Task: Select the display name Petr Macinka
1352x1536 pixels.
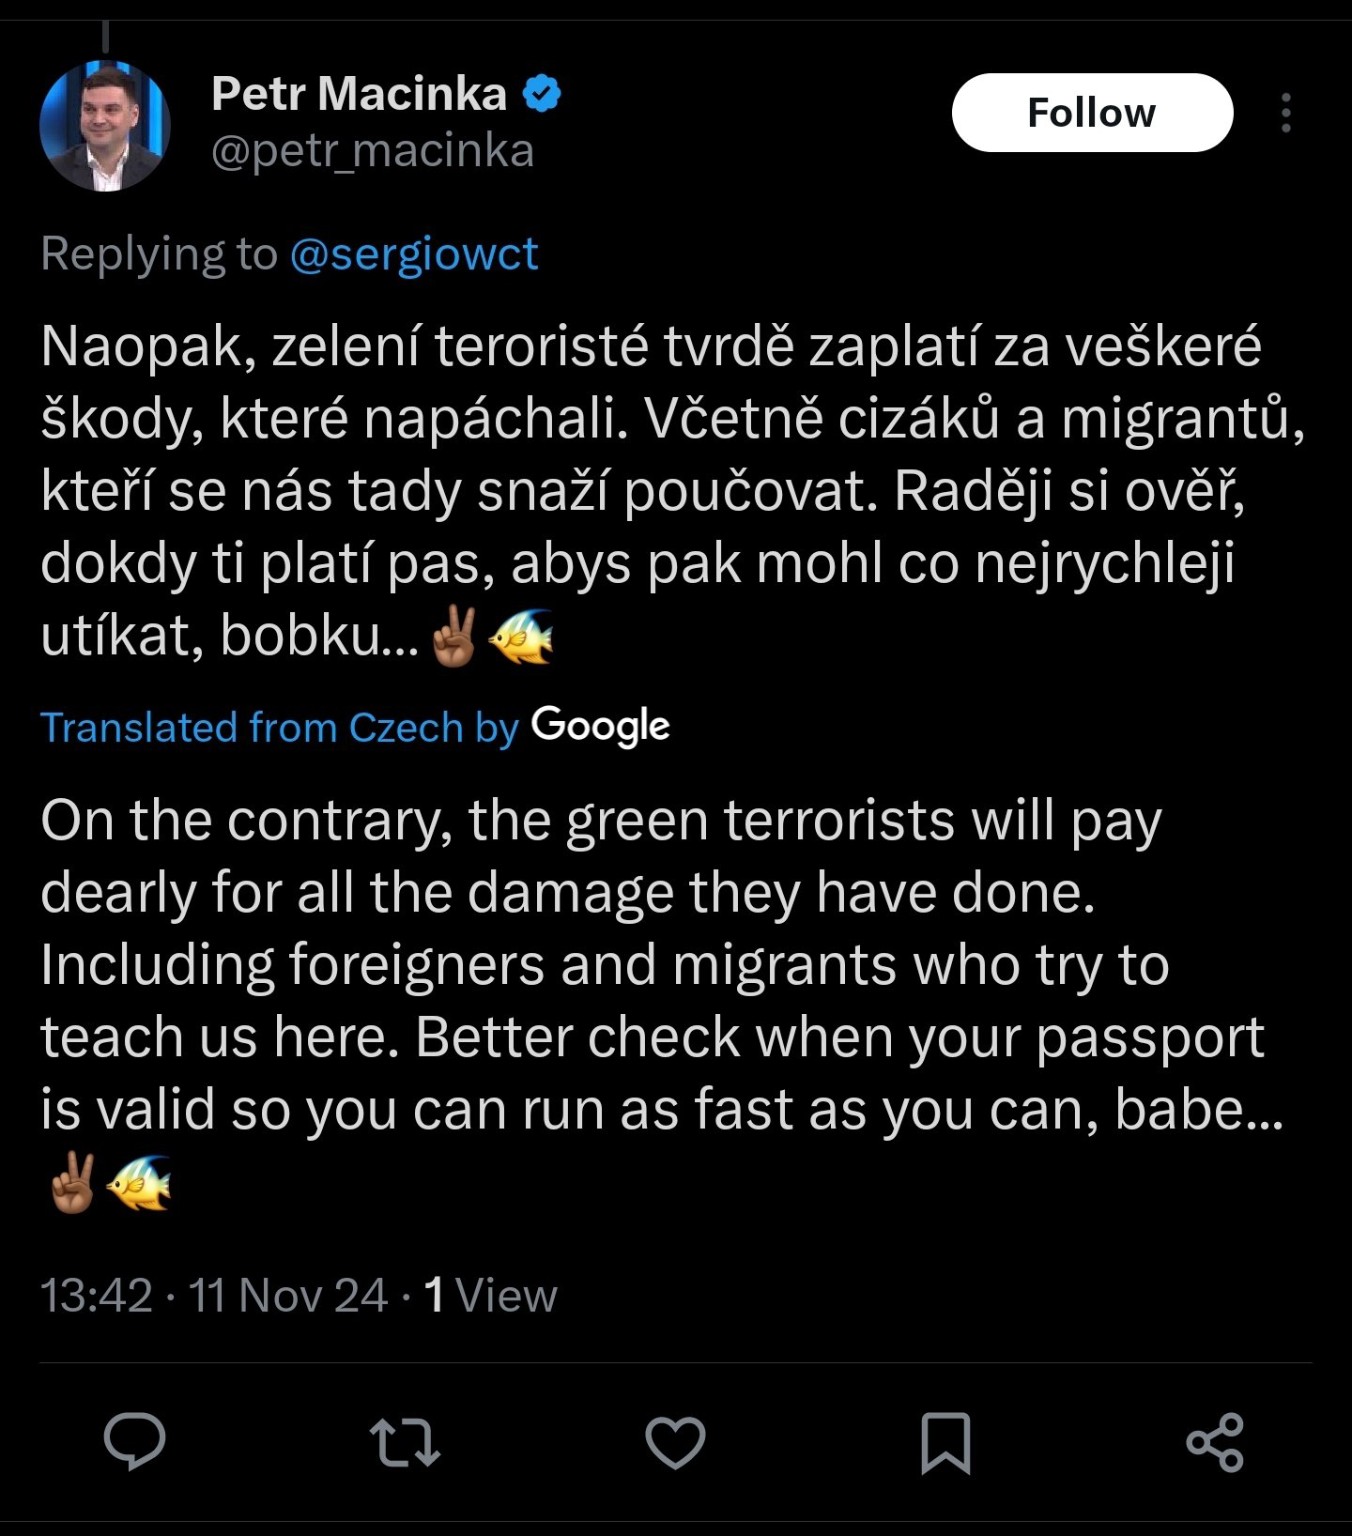Action: point(360,93)
